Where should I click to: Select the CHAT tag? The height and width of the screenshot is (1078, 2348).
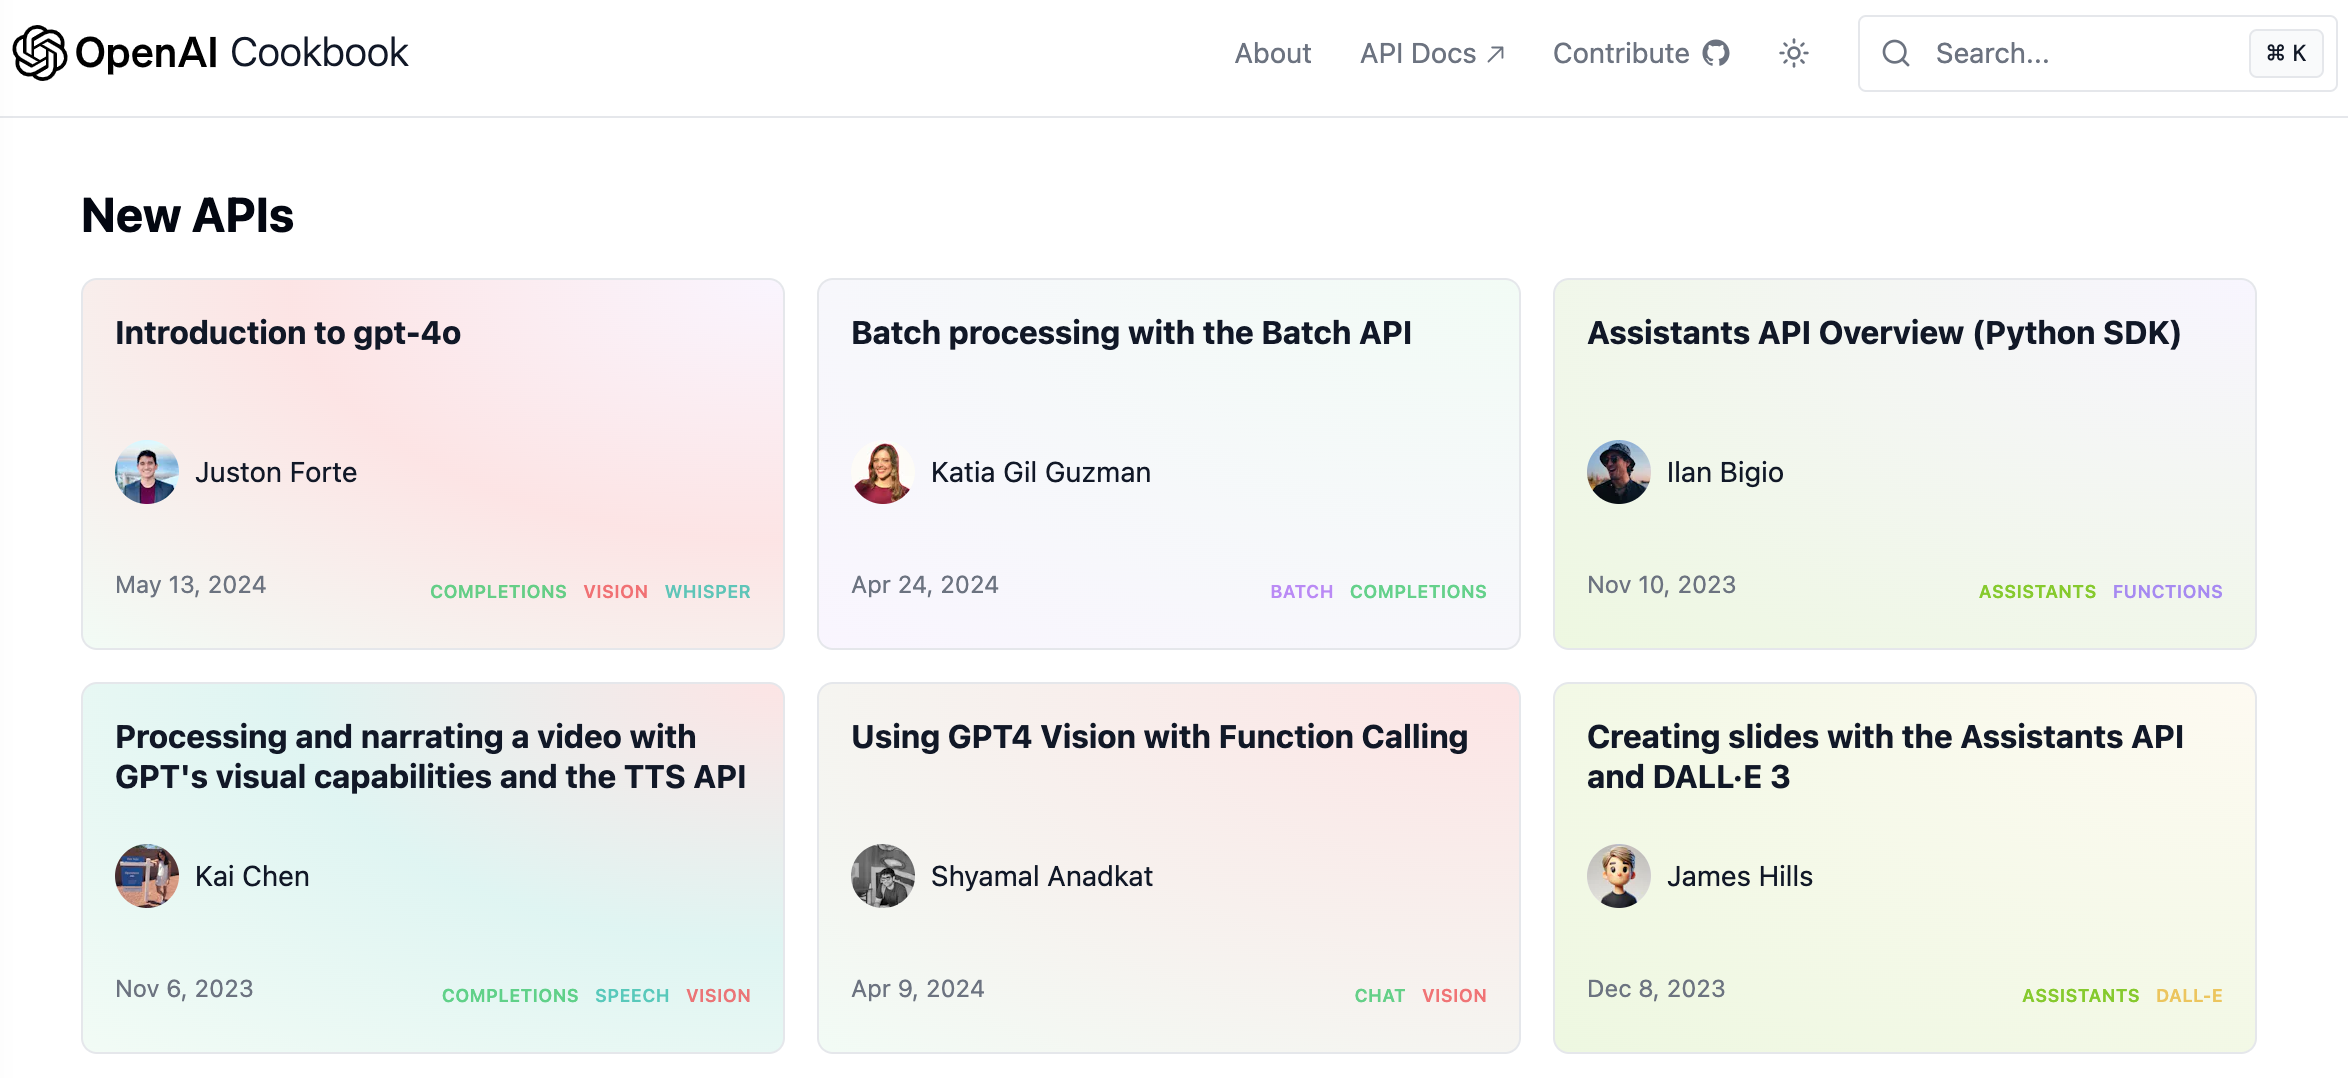1380,996
